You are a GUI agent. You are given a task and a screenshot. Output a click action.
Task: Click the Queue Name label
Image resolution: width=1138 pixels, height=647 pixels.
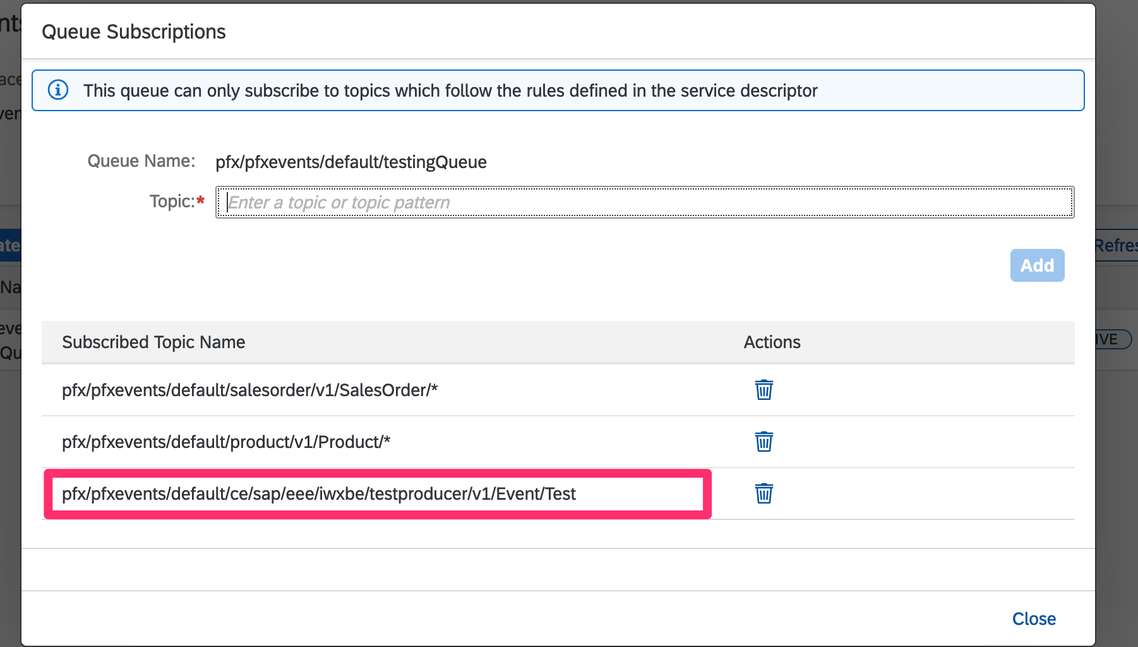point(141,161)
